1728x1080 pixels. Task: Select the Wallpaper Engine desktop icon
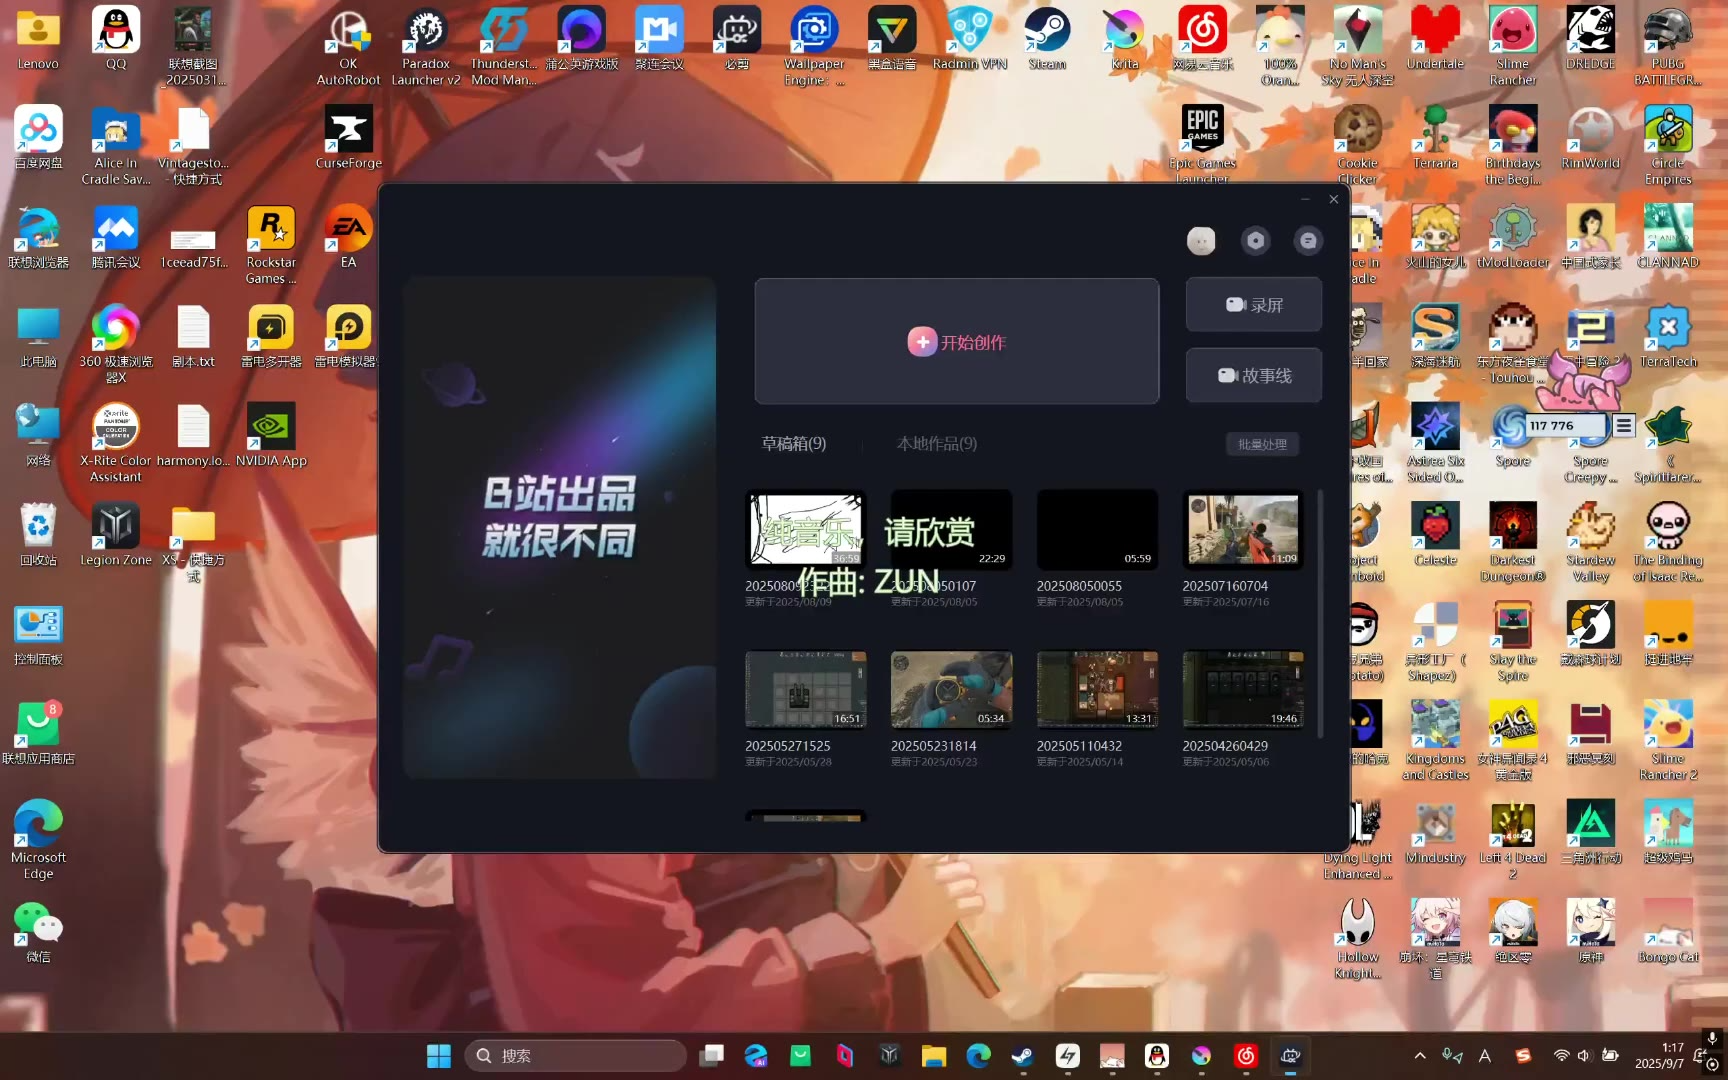coord(814,46)
